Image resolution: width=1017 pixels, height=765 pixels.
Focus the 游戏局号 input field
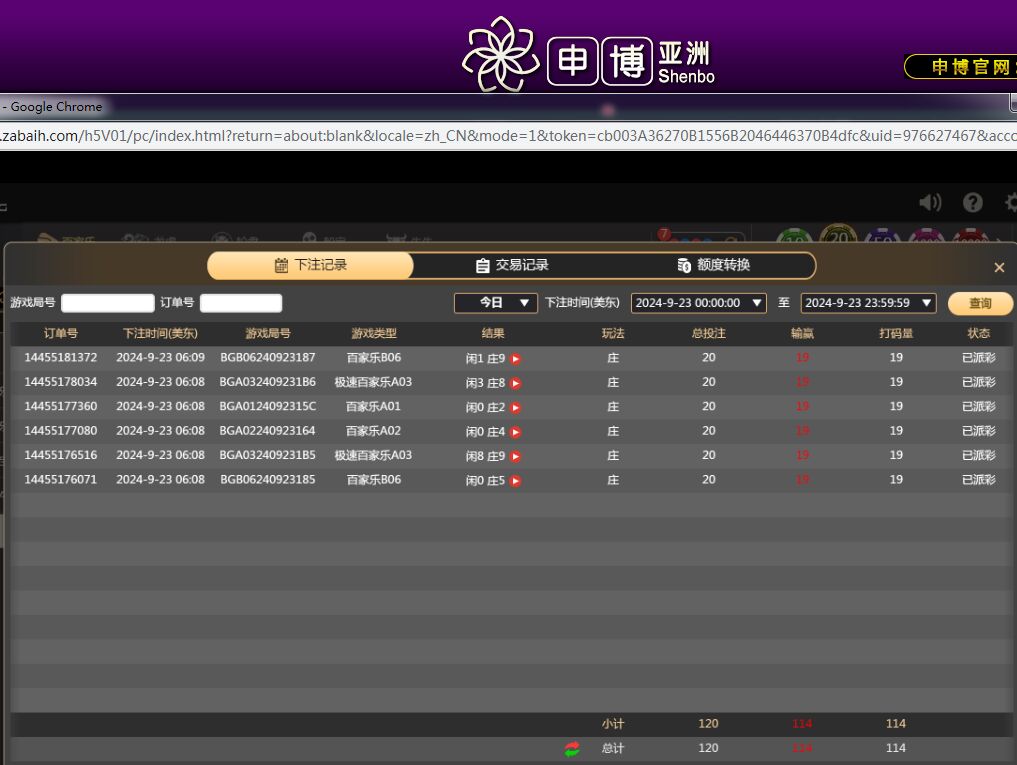(108, 303)
